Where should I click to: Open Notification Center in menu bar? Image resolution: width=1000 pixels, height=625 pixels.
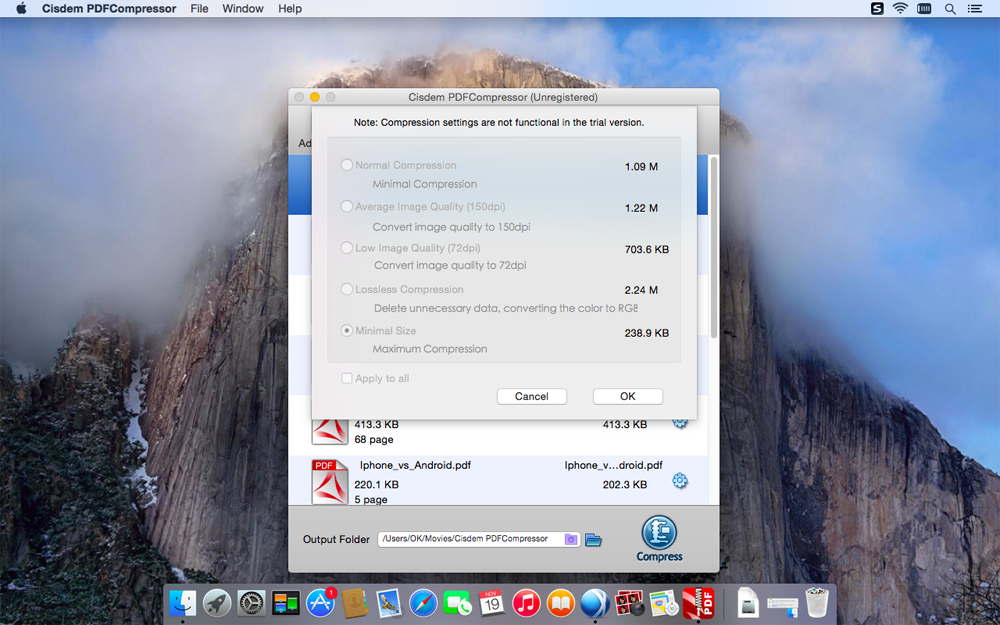click(974, 9)
